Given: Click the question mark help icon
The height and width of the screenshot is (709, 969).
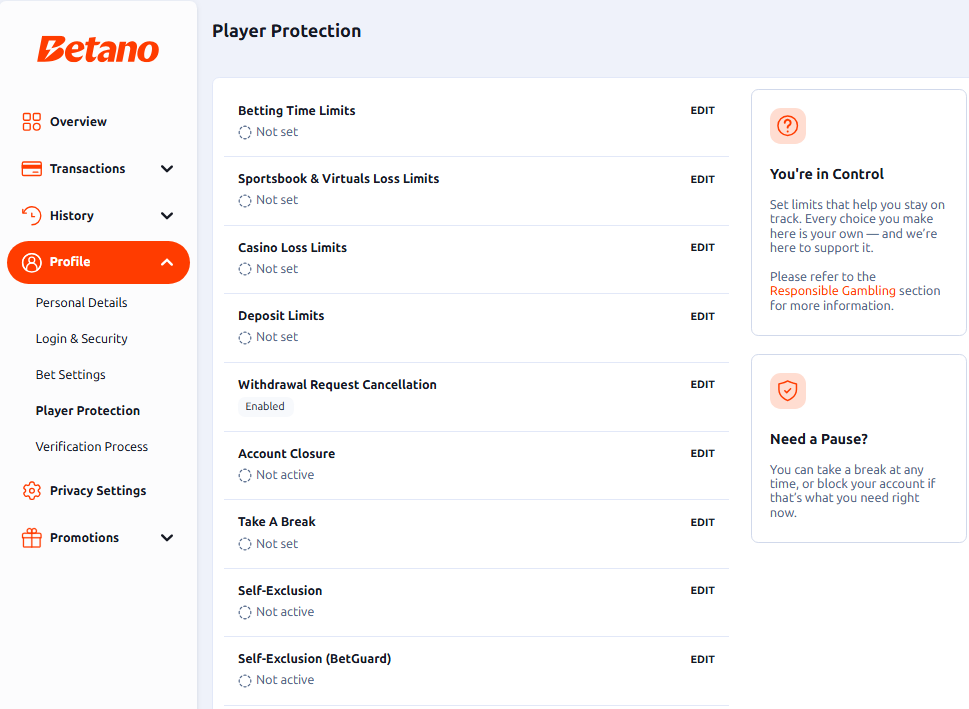Looking at the screenshot, I should tap(787, 126).
